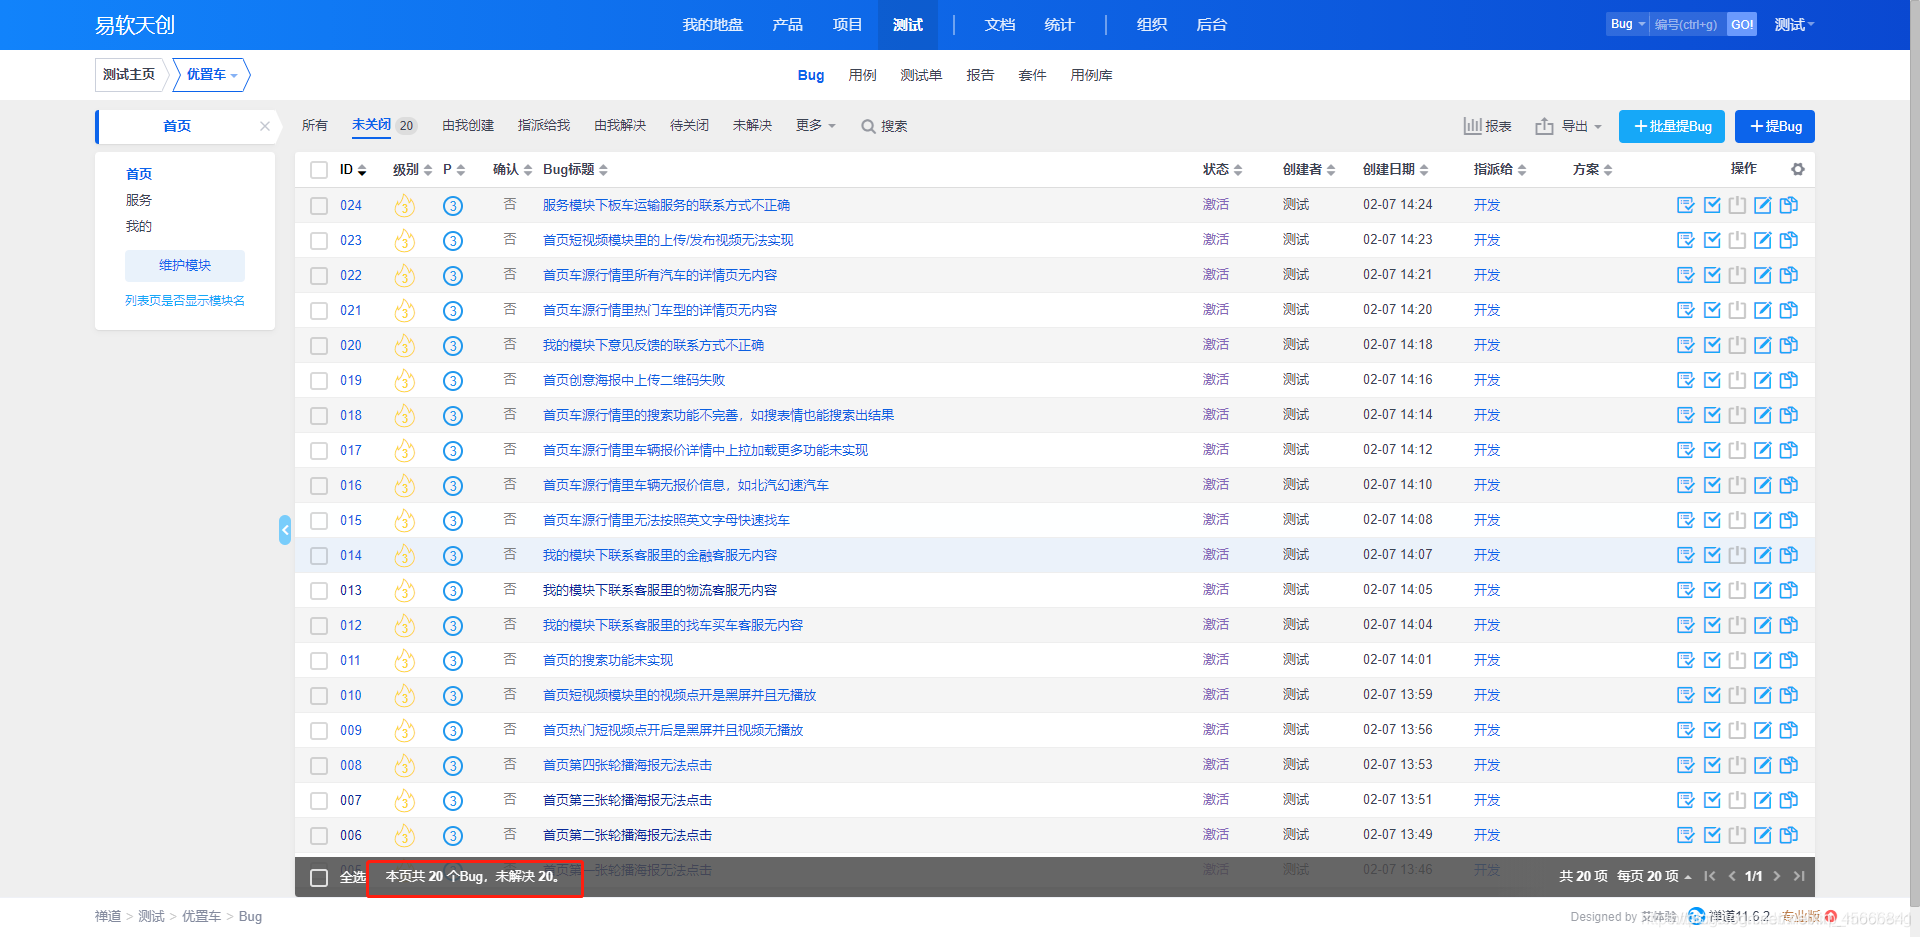This screenshot has width=1920, height=937.
Task: Click the 维护模块 button
Action: click(x=185, y=265)
